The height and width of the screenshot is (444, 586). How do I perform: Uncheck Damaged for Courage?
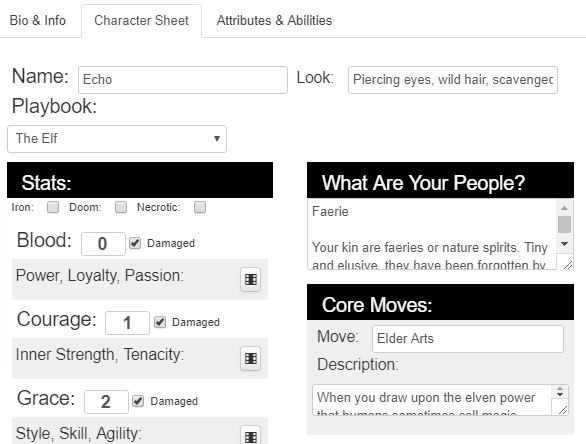[x=160, y=322]
